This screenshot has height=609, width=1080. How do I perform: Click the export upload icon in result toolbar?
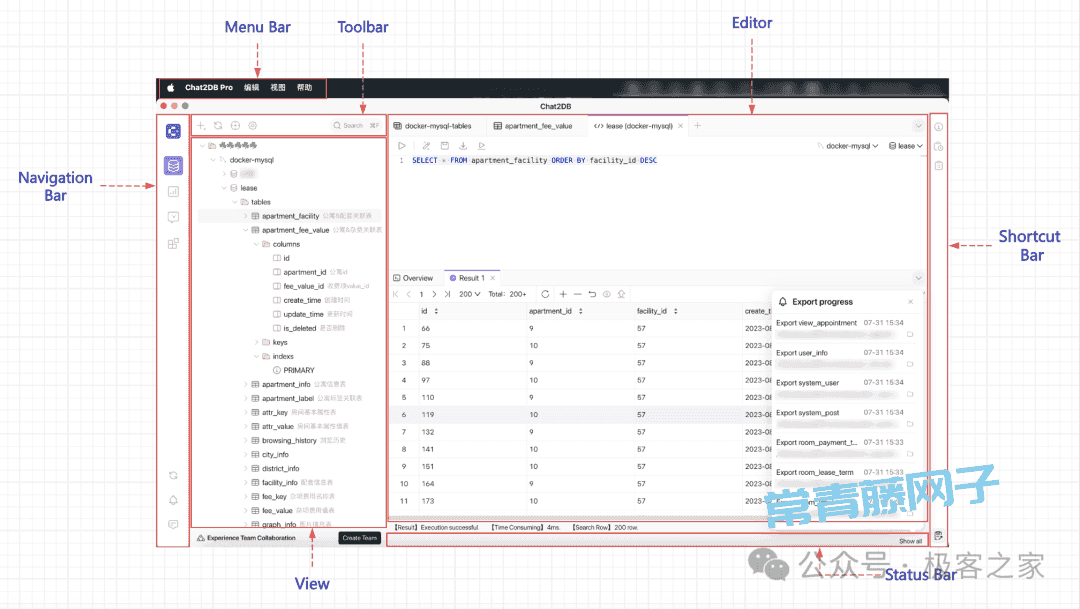tap(621, 294)
